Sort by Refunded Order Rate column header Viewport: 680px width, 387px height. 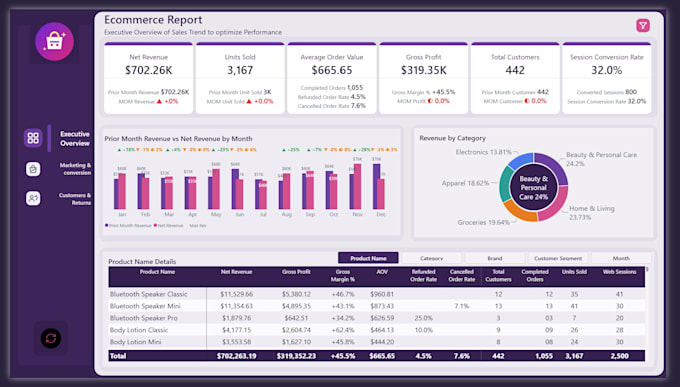tap(423, 275)
